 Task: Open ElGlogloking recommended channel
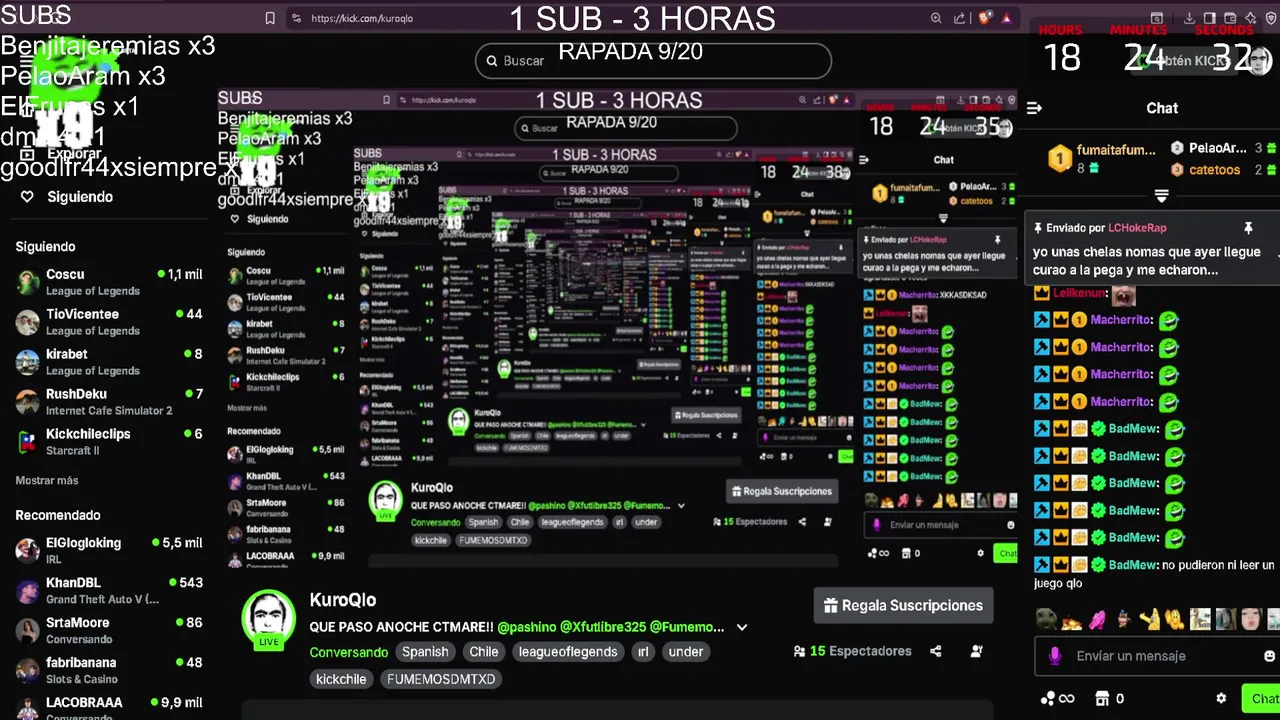tap(108, 551)
